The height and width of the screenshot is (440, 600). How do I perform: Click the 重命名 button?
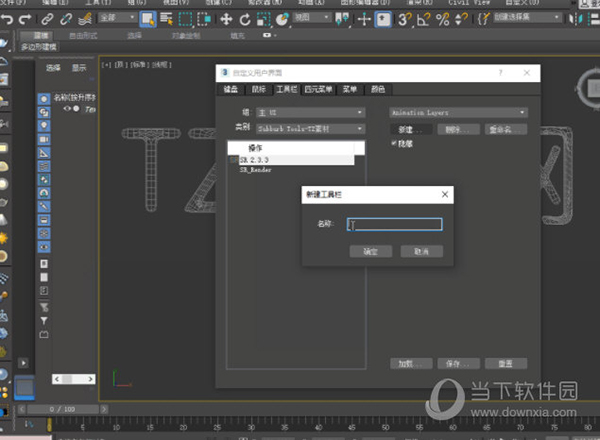506,129
